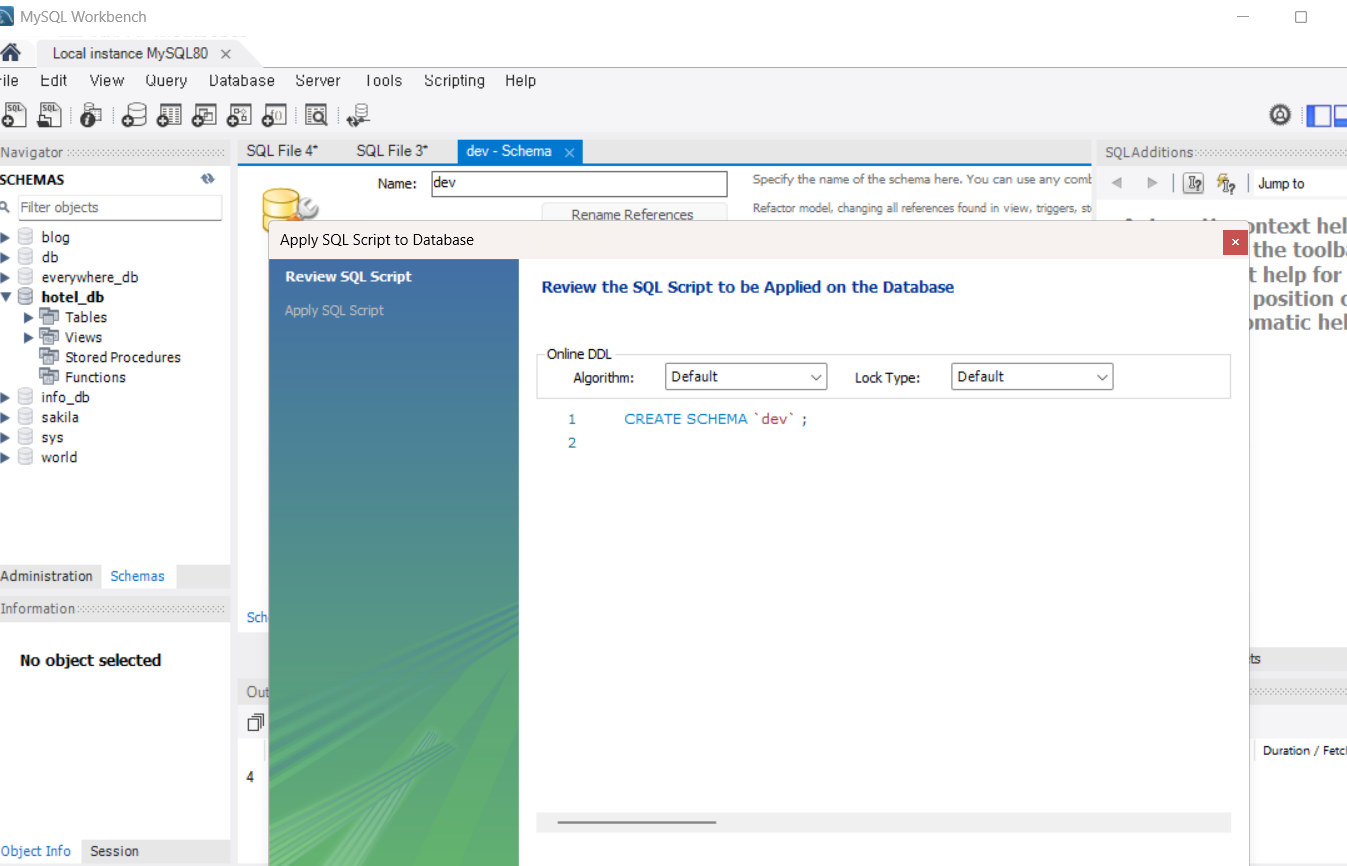Select Stored Procedures under hotel_db
This screenshot has width=1347, height=866.
[x=123, y=357]
